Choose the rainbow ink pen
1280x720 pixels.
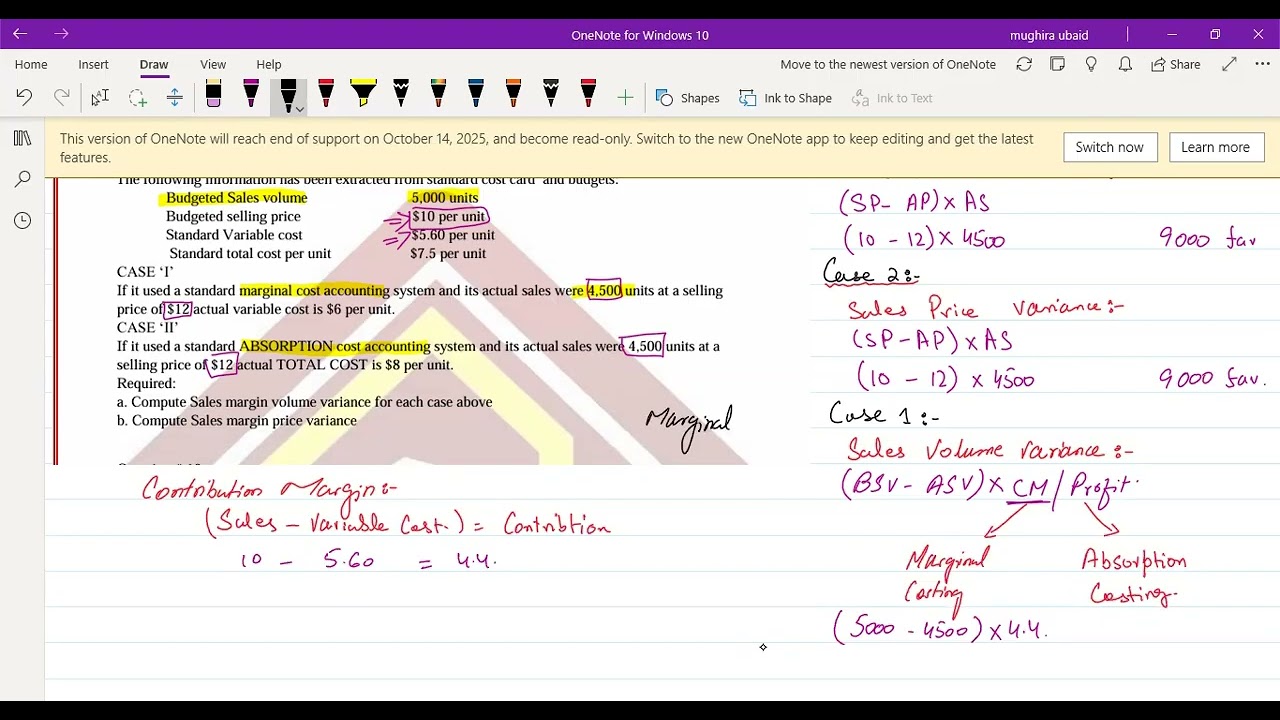tap(438, 95)
